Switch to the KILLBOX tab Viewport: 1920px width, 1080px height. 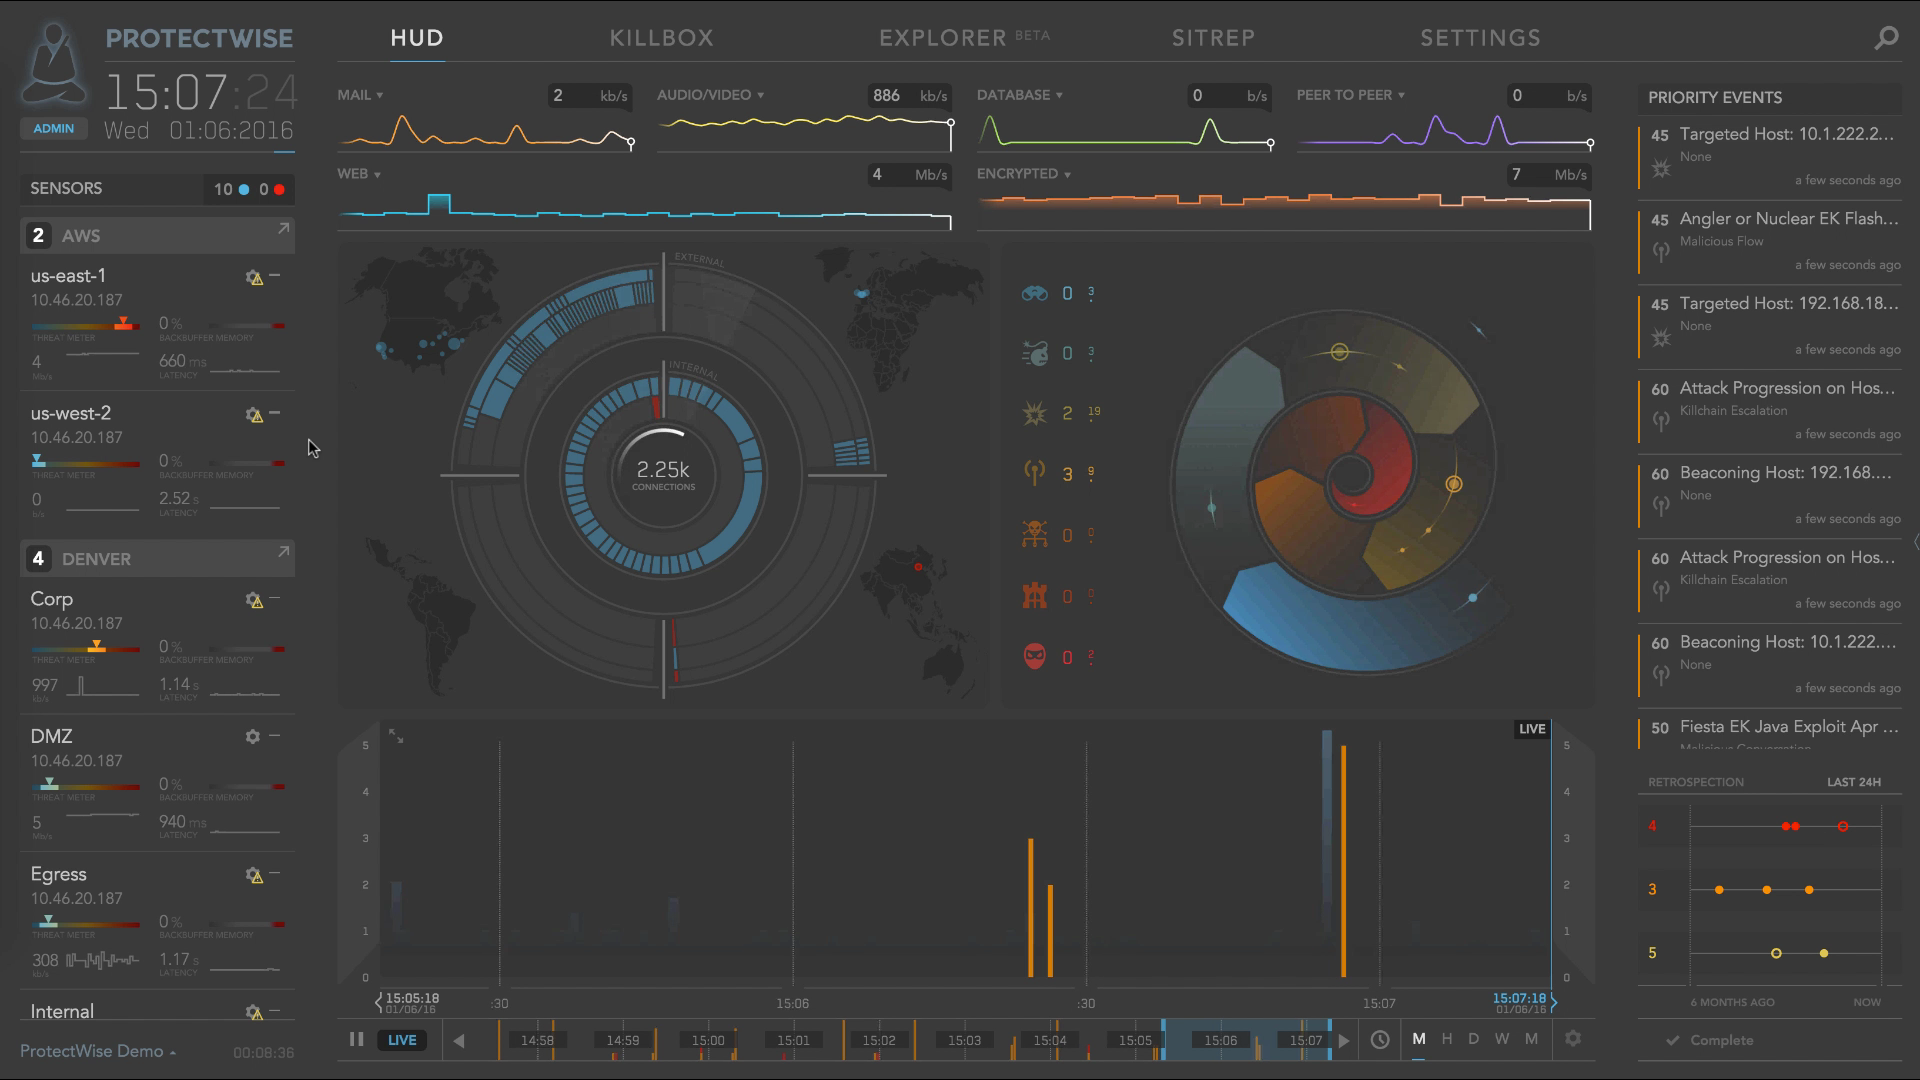(662, 38)
